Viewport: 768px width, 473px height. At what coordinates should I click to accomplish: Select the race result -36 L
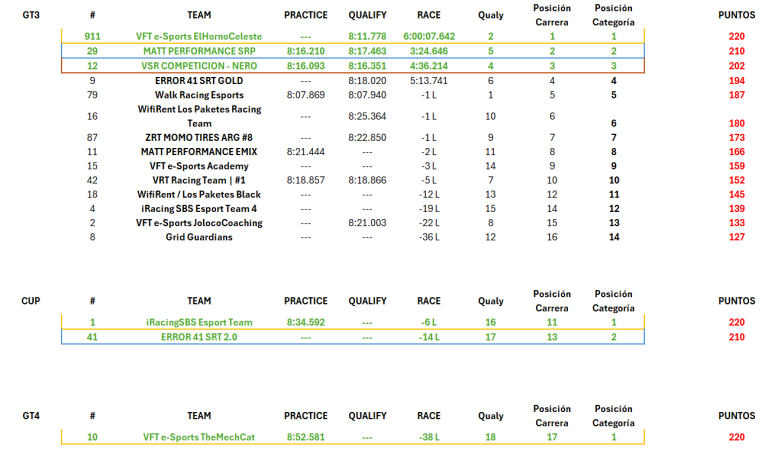(429, 236)
